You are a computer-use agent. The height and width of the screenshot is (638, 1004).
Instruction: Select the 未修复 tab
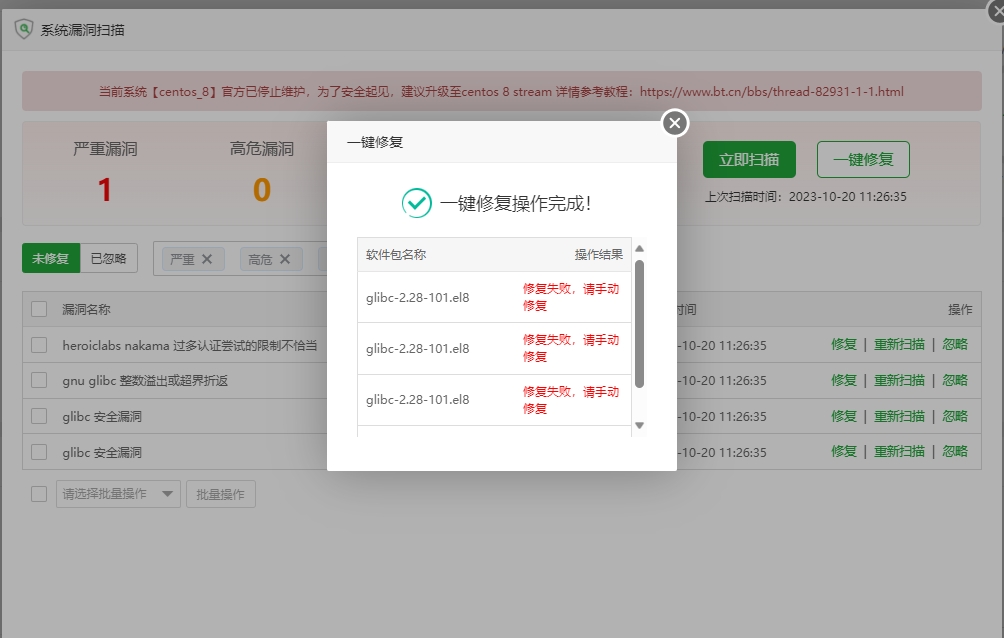50,258
